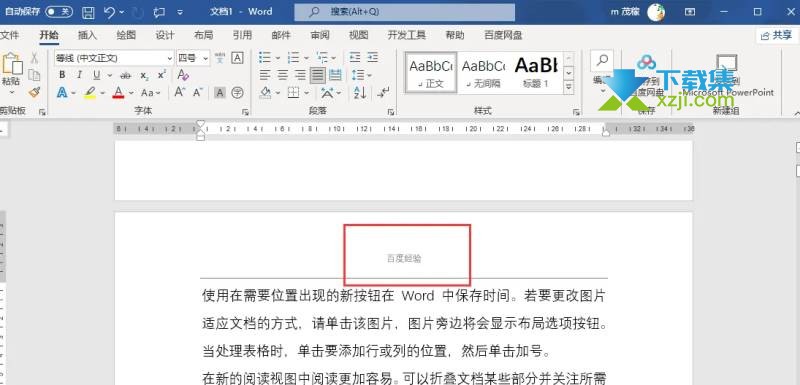
Task: Open line spacing dropdown
Action: pyautogui.click(x=361, y=75)
